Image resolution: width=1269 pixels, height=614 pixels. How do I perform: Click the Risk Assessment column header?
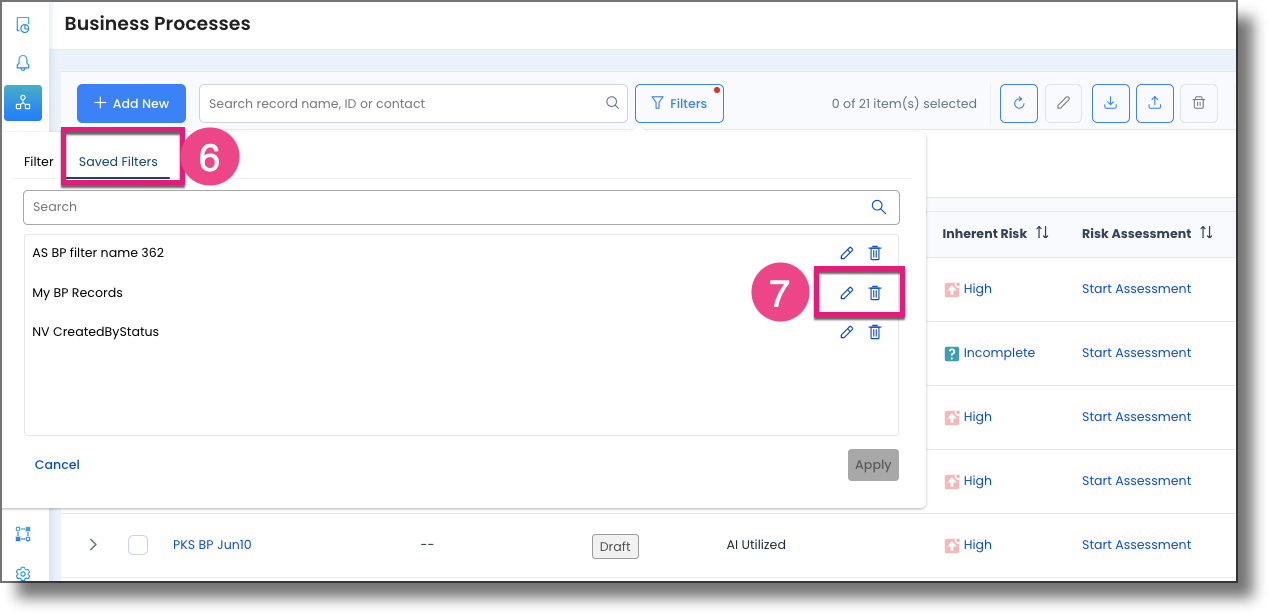point(1136,233)
